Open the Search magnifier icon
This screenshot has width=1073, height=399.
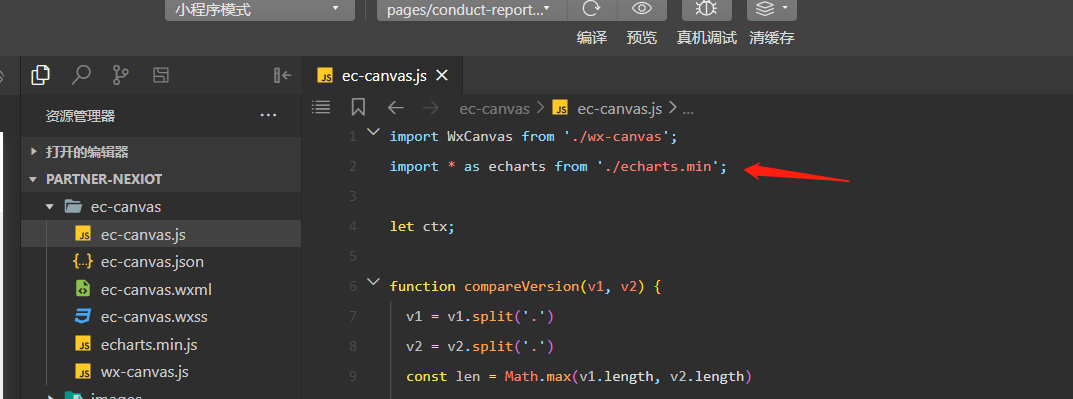tap(81, 75)
